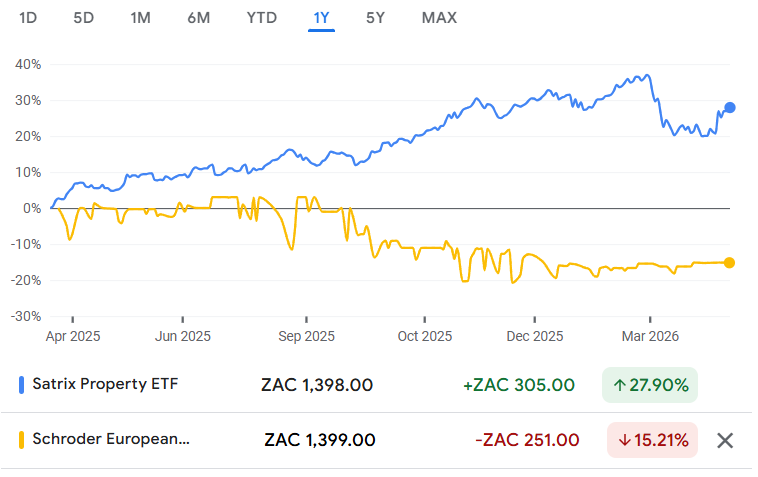
Task: Show the 1M chart range
Action: tap(141, 18)
